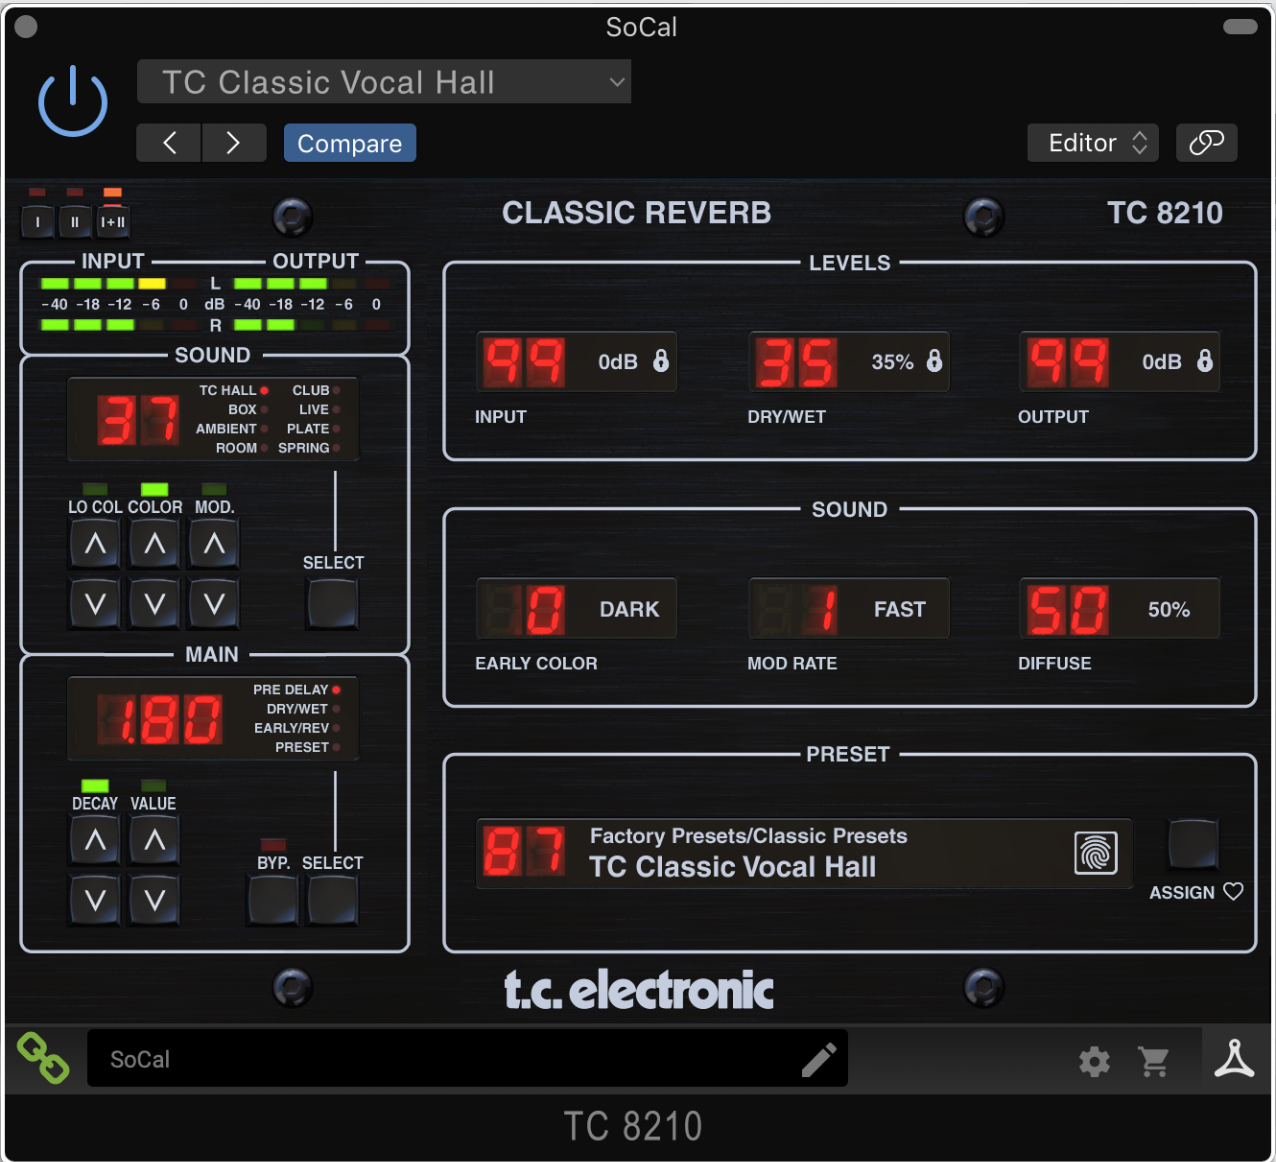Click the OUTPUT level 99 display

click(1068, 362)
